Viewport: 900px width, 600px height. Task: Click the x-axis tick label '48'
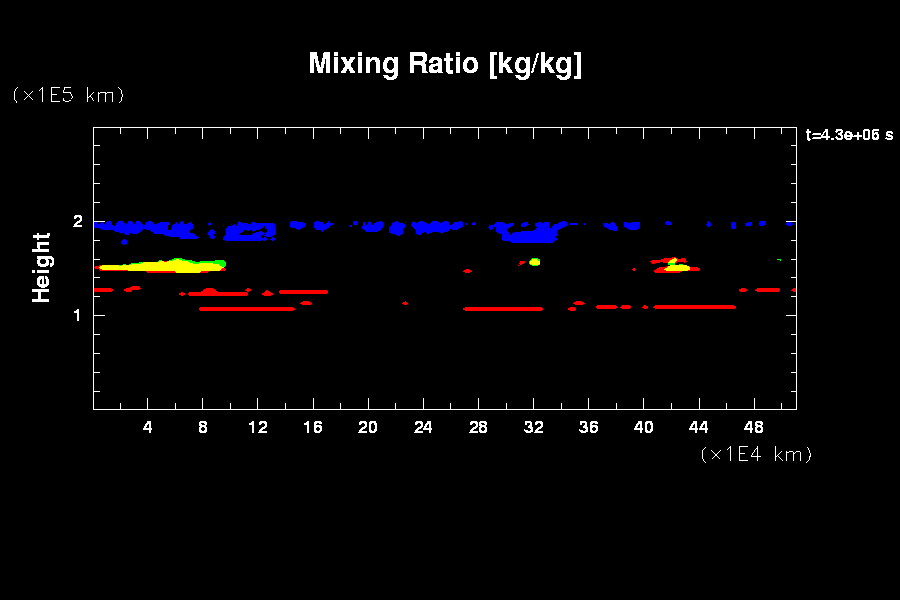point(753,427)
